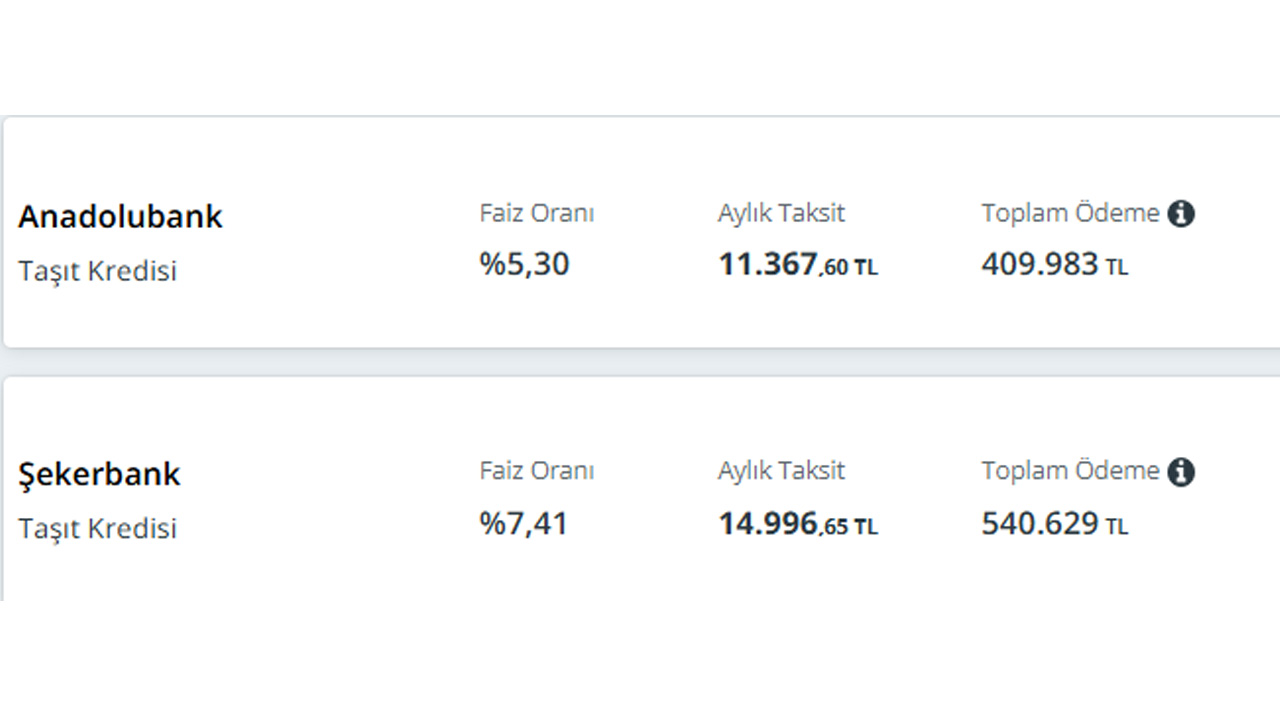Image resolution: width=1280 pixels, height=720 pixels.
Task: Click Aylık Taksit label in Şekerbank card
Action: 781,471
